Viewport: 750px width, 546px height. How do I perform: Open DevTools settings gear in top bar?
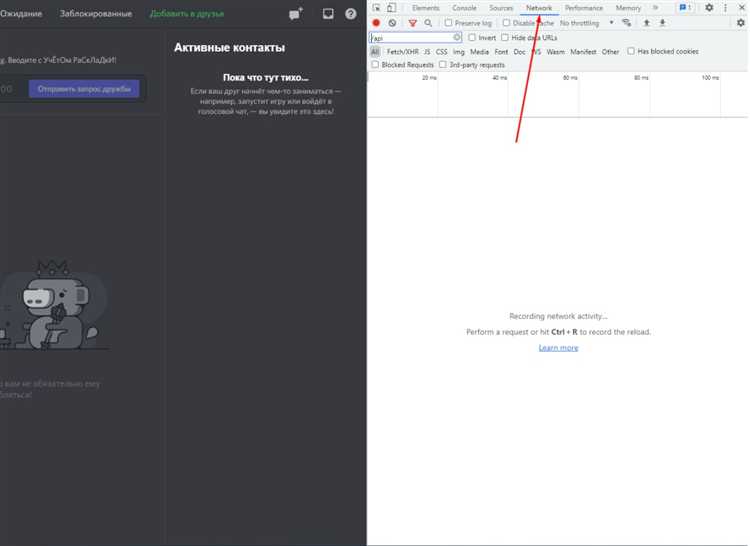709,8
